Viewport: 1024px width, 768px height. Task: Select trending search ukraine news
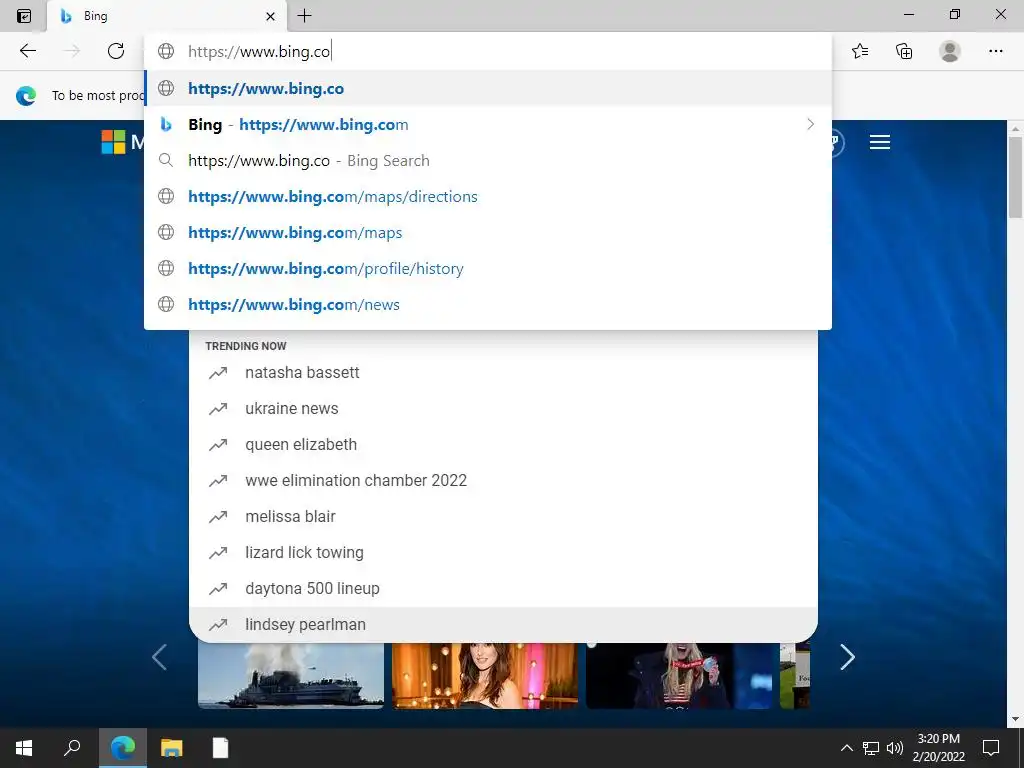coord(503,408)
